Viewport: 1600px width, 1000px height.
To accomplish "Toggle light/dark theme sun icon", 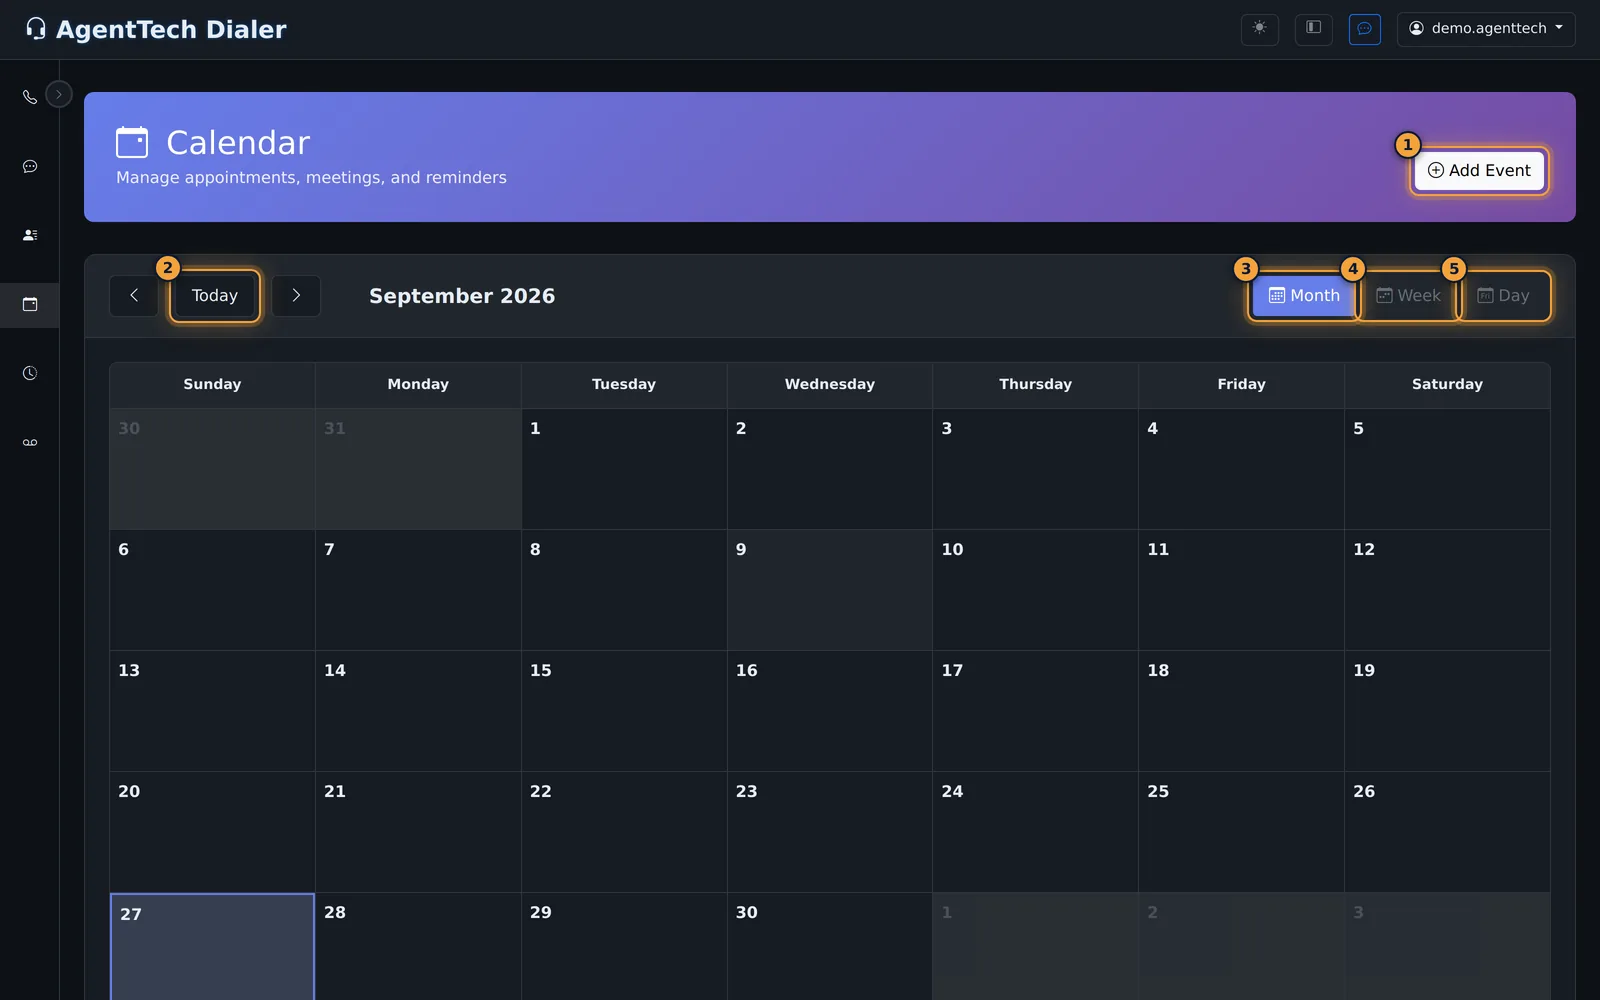I will coord(1260,29).
